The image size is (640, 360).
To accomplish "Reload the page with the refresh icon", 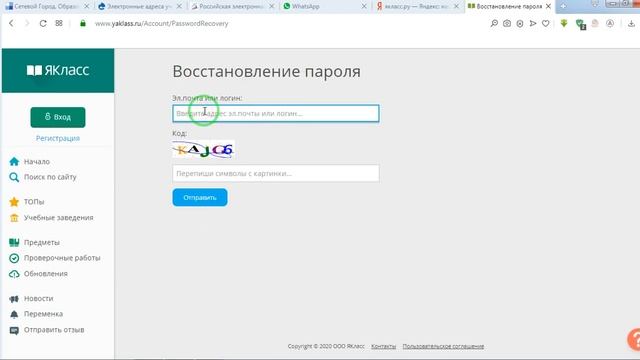I will click(x=43, y=24).
